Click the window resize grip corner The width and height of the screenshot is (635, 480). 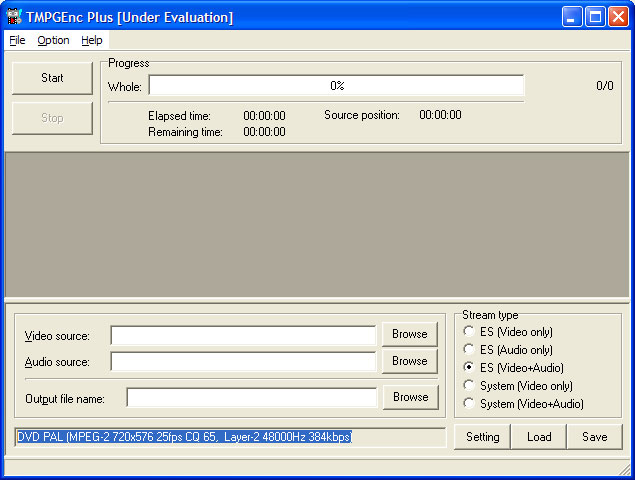pyautogui.click(x=624, y=469)
